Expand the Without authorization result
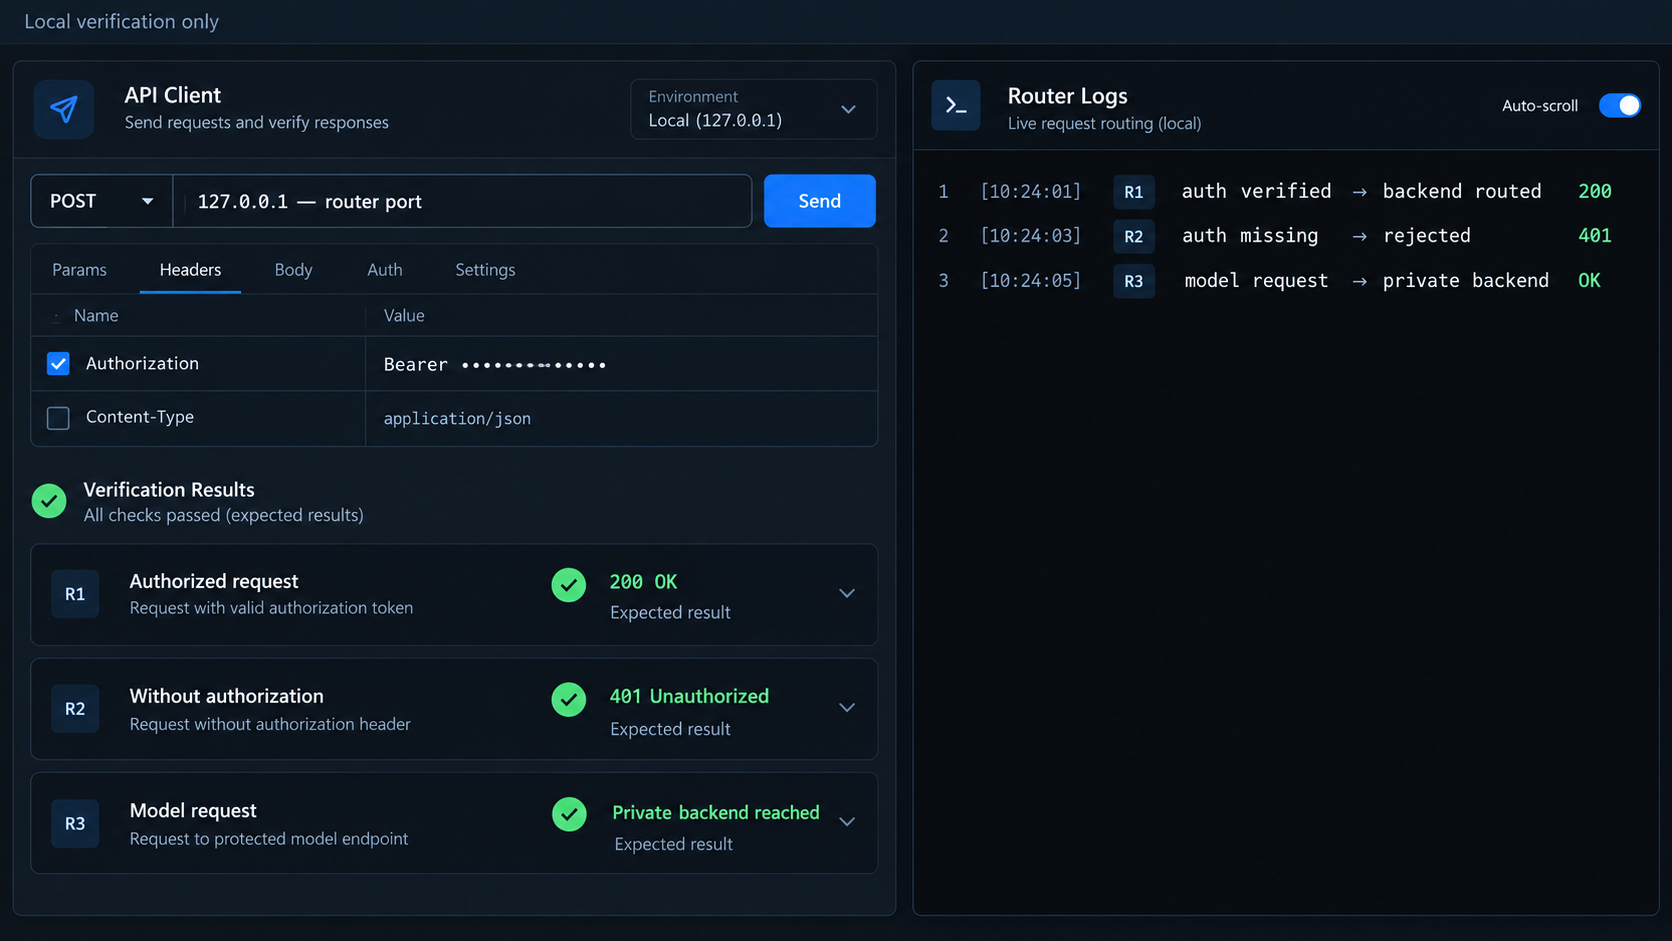Image resolution: width=1672 pixels, height=941 pixels. (847, 707)
